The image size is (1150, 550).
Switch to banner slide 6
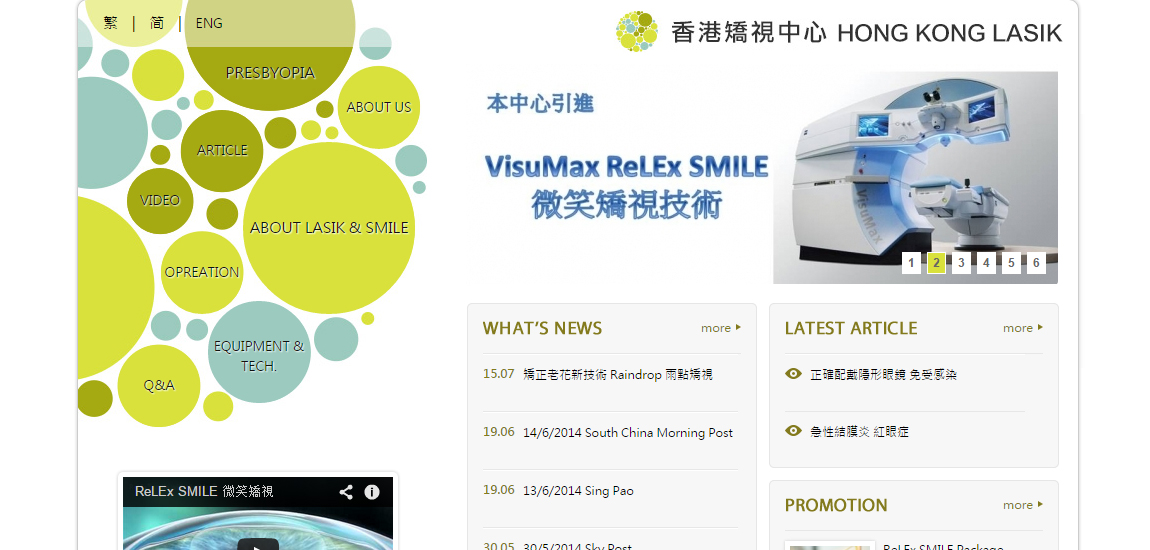click(x=1036, y=263)
